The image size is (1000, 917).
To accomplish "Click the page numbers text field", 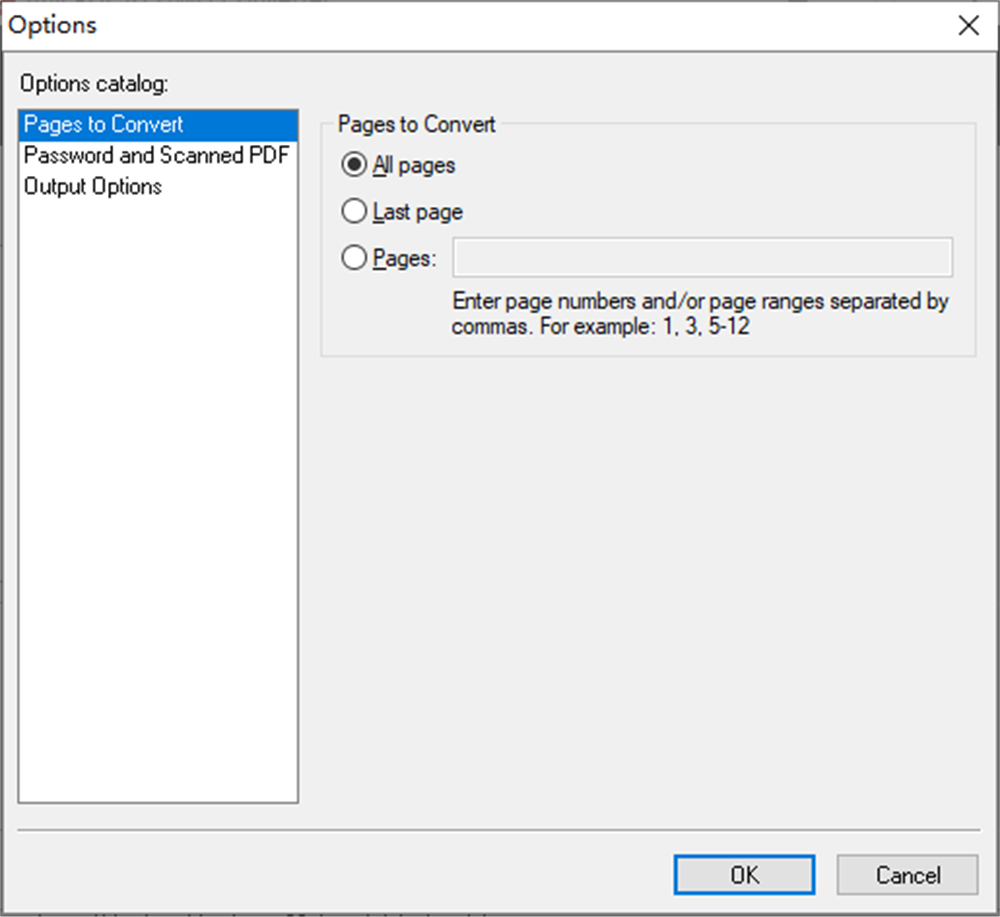I will 702,258.
